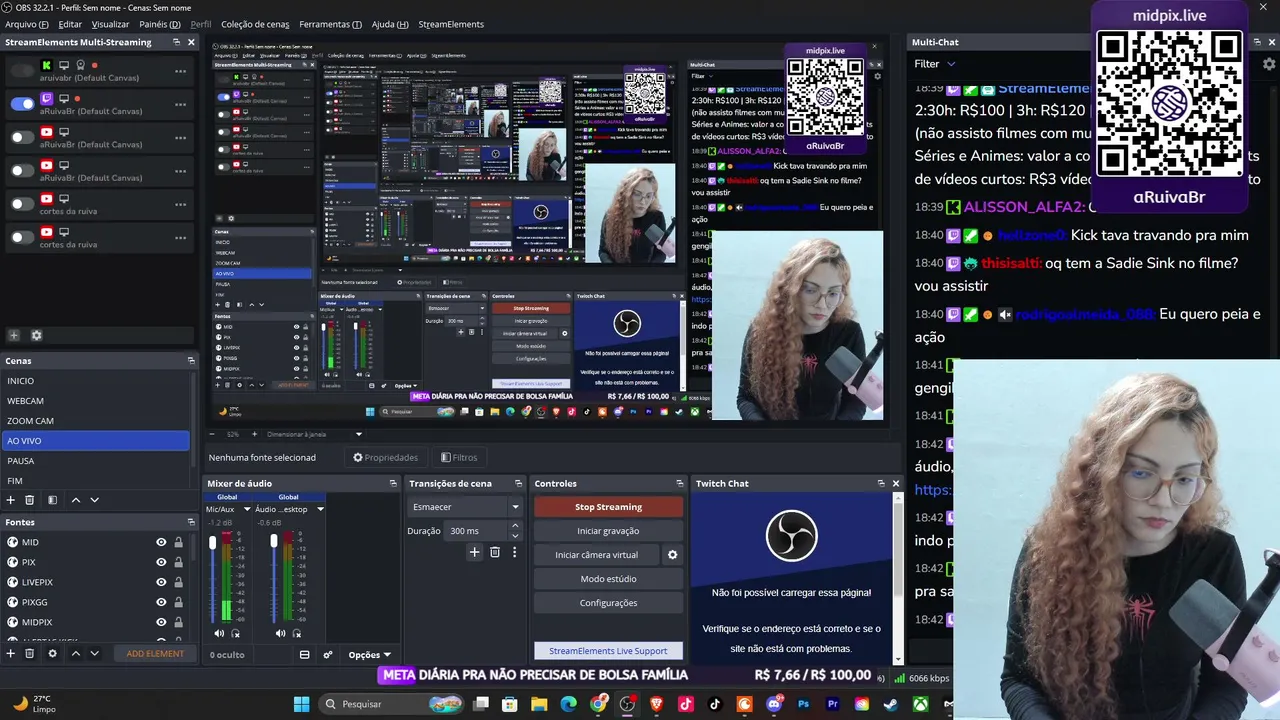Open the transition properties three-dot menu
This screenshot has height=720, width=1280.
point(515,552)
